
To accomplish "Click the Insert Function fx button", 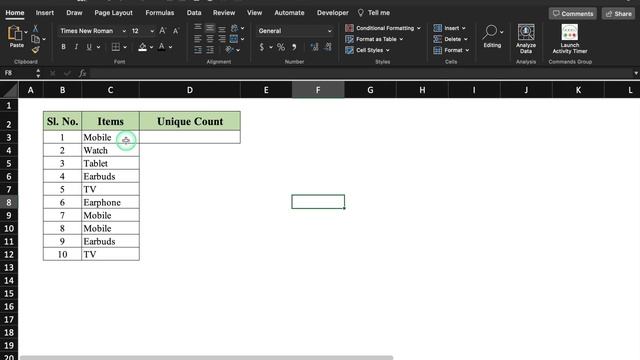I will (82, 73).
